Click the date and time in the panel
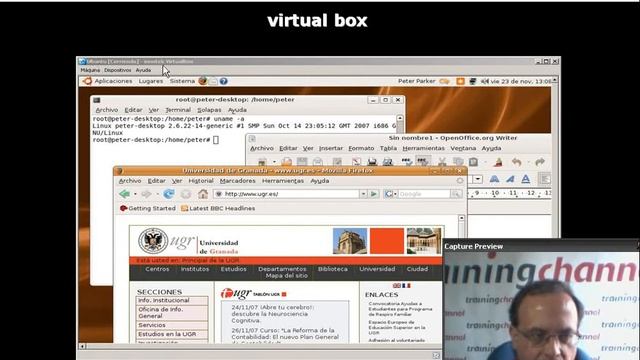640x360 pixels. point(521,81)
